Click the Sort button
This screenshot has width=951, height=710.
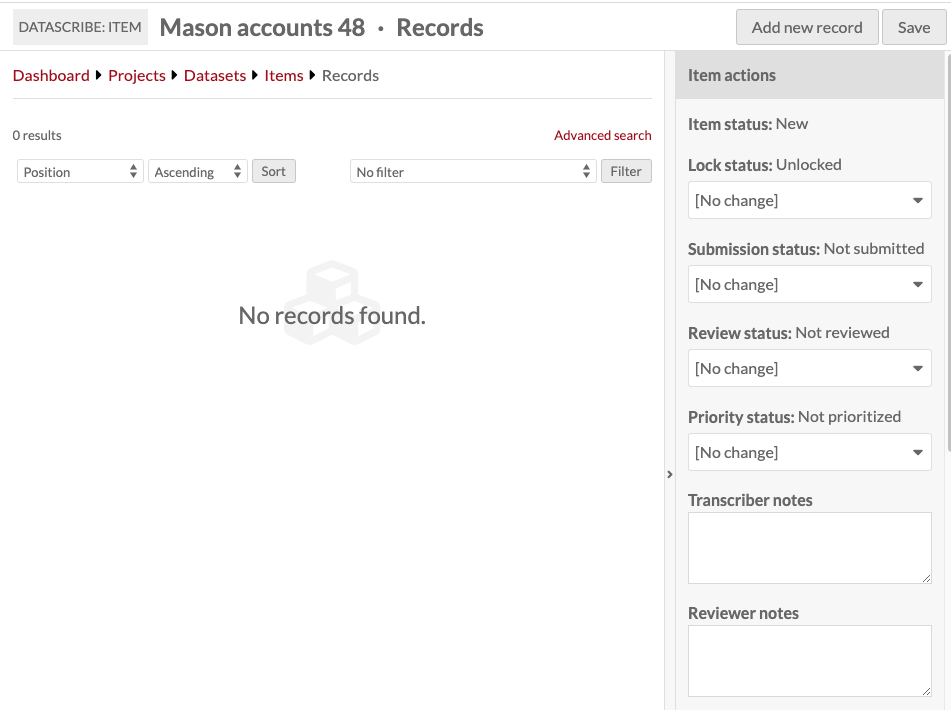[x=274, y=171]
